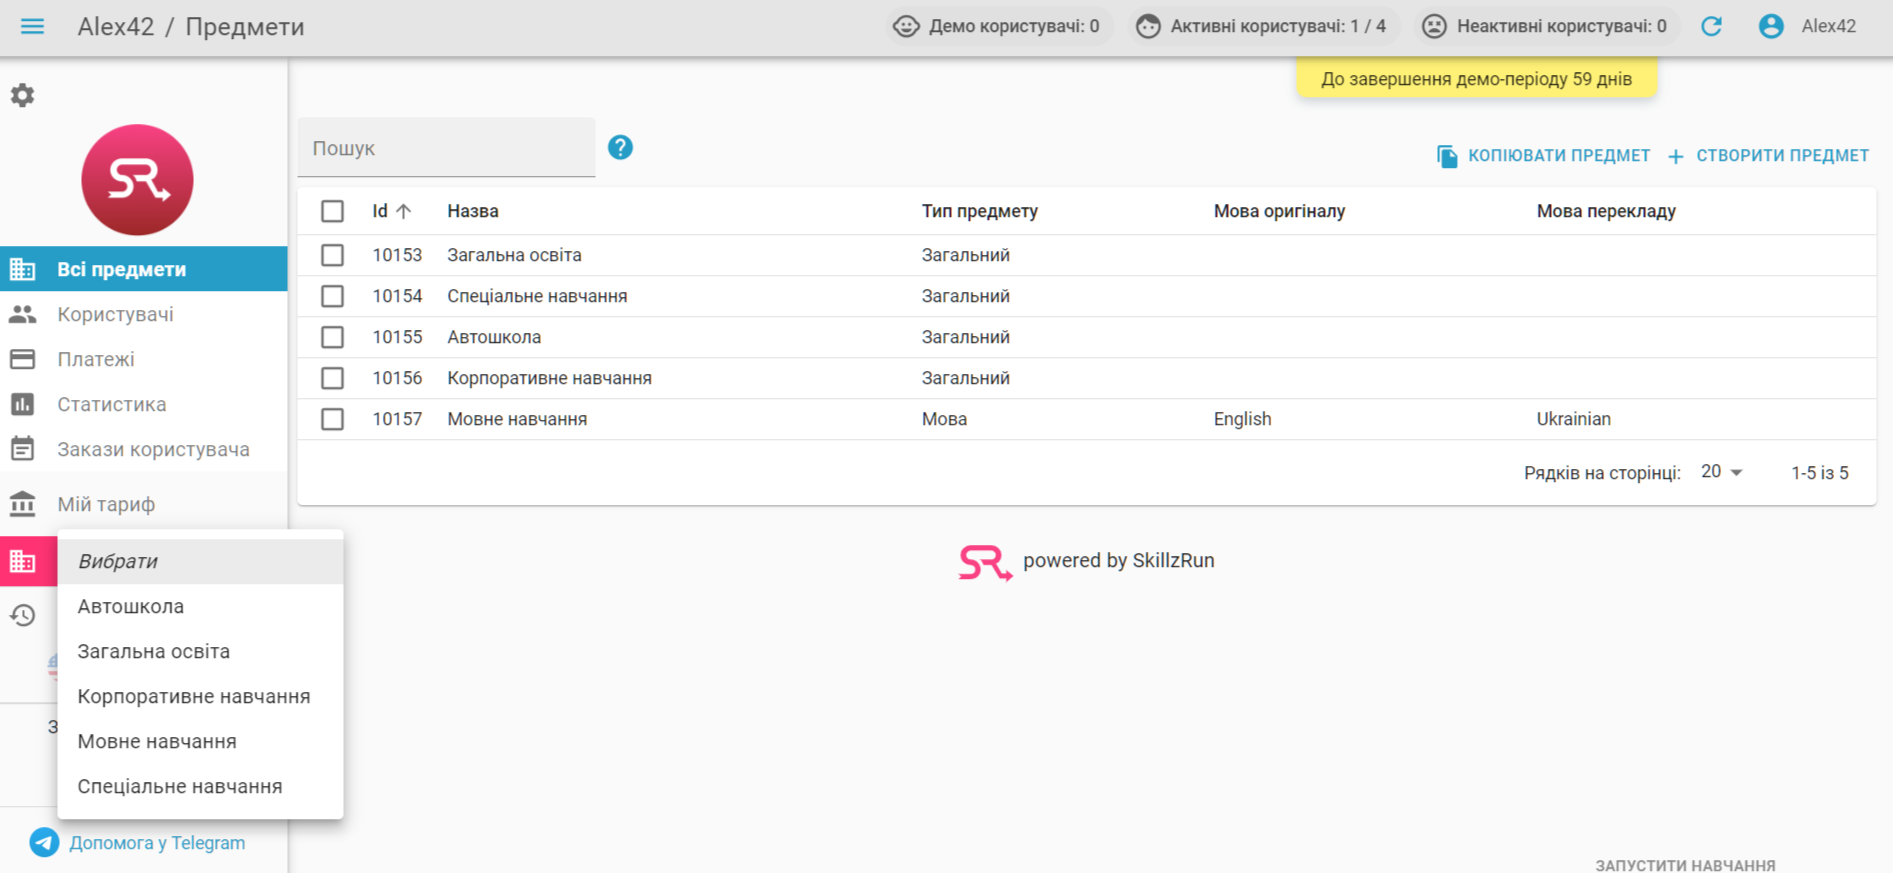Check the box for Спеціальне навчання row
The height and width of the screenshot is (873, 1893).
click(x=333, y=296)
